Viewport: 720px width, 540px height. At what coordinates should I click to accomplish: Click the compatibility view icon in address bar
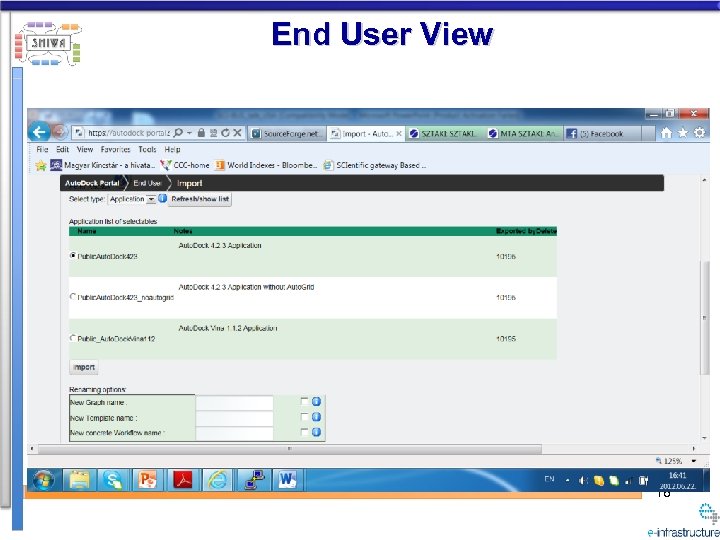point(214,133)
